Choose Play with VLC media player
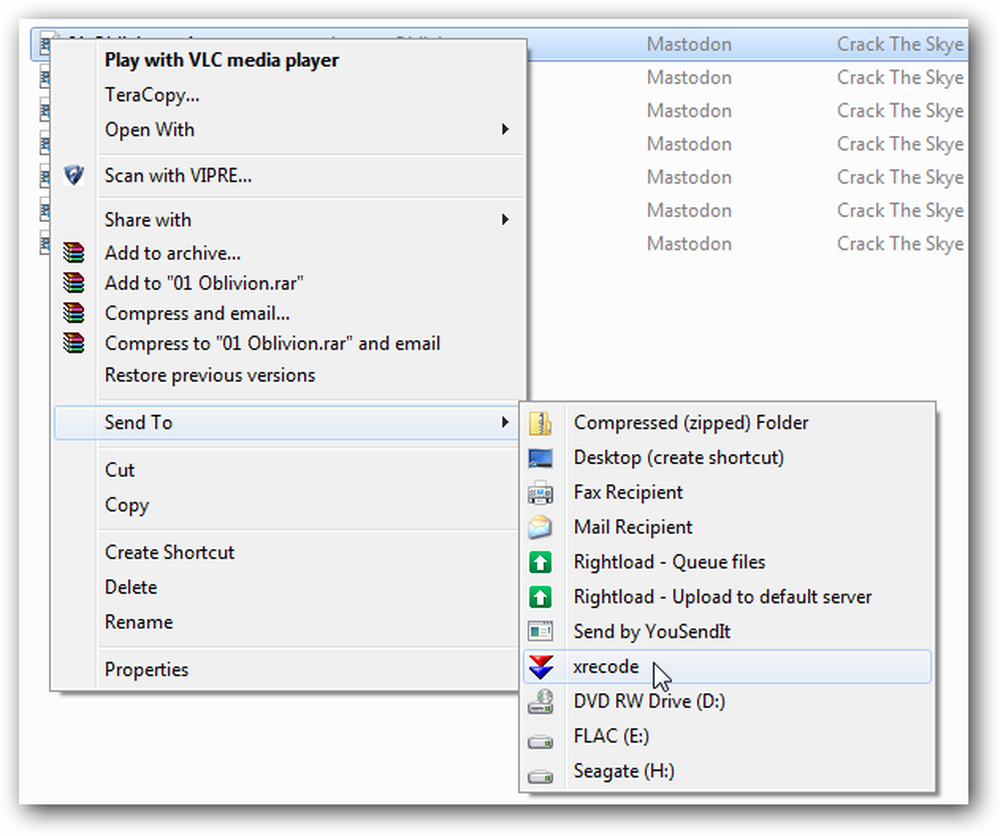Viewport: 1000px width, 836px height. coord(222,60)
